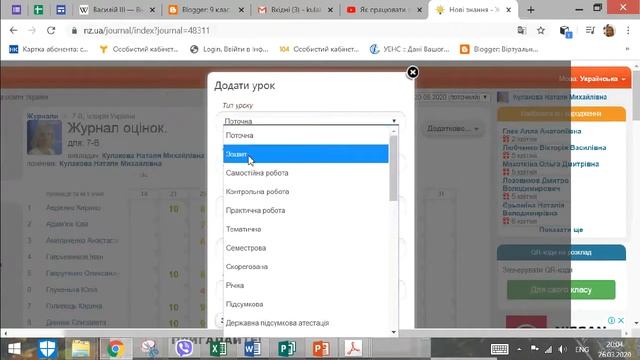Open taskbar clock and date
Viewport: 640px width, 360px height.
pyautogui.click(x=615, y=349)
